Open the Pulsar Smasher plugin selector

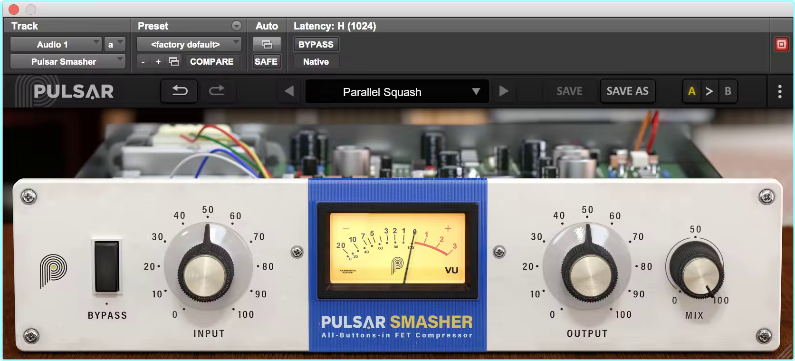tap(67, 61)
